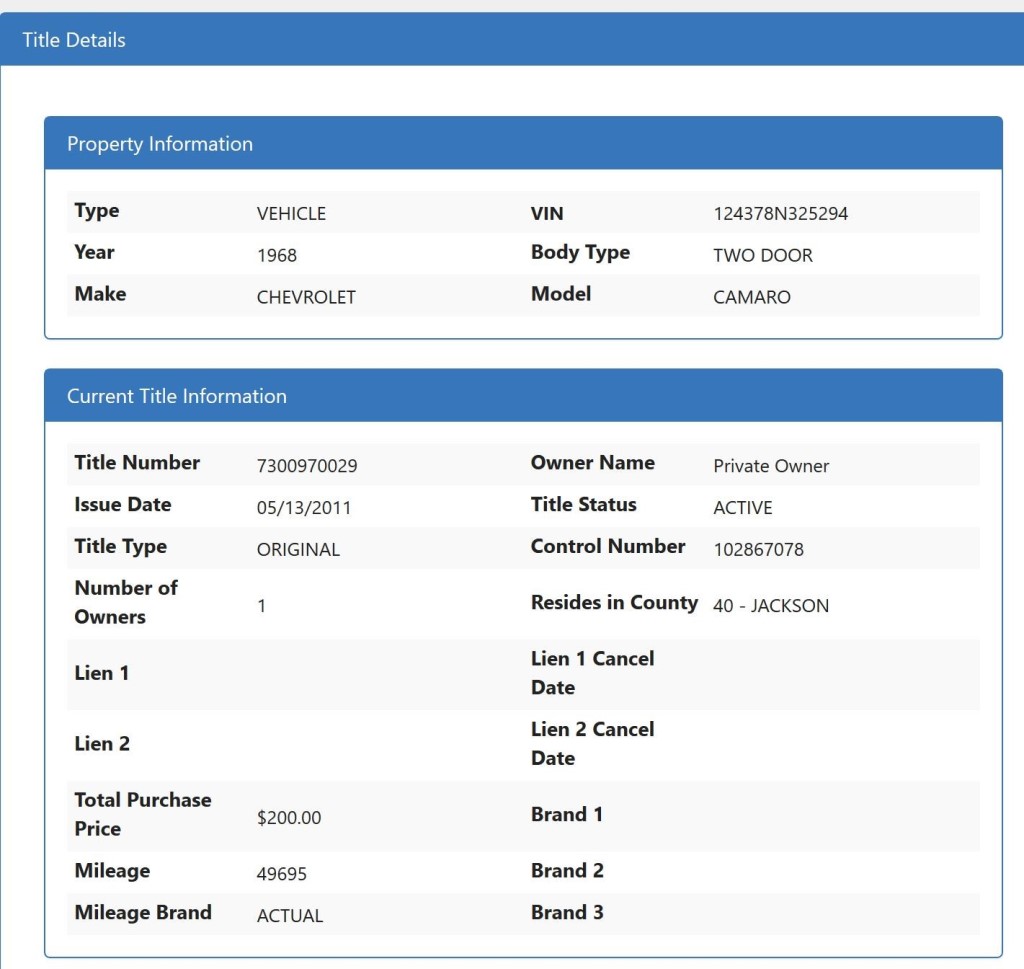
Task: Click the Mileage Brand value ACTUAL
Action: [290, 915]
